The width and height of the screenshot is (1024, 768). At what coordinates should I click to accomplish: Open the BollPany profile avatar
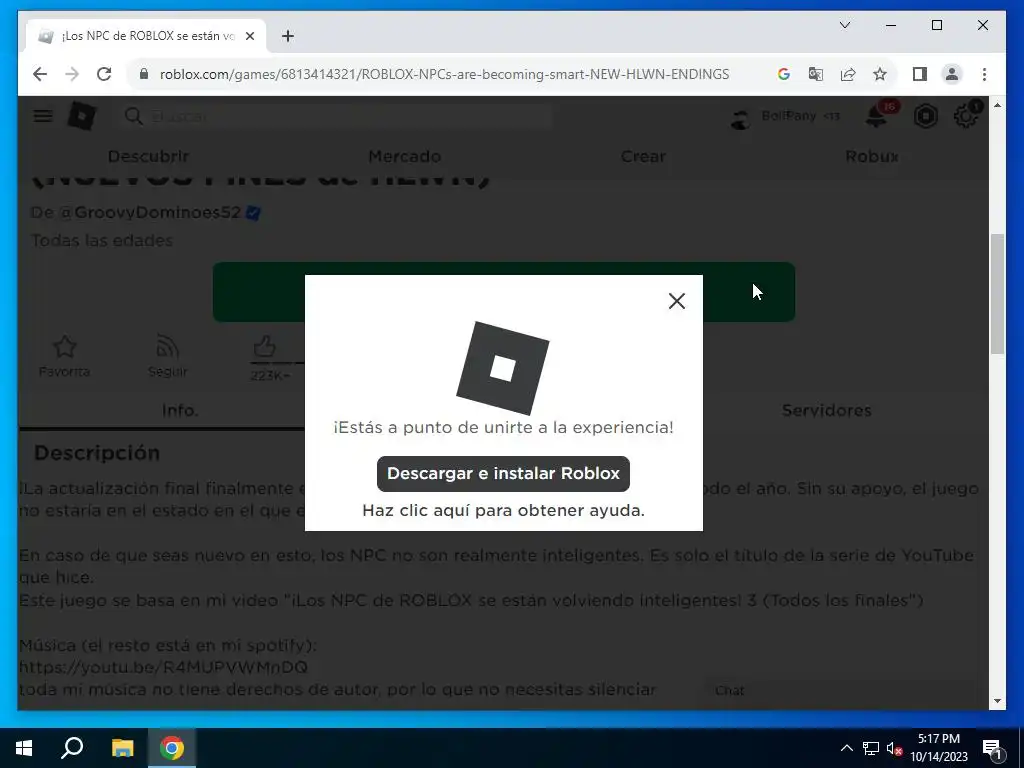coord(740,117)
